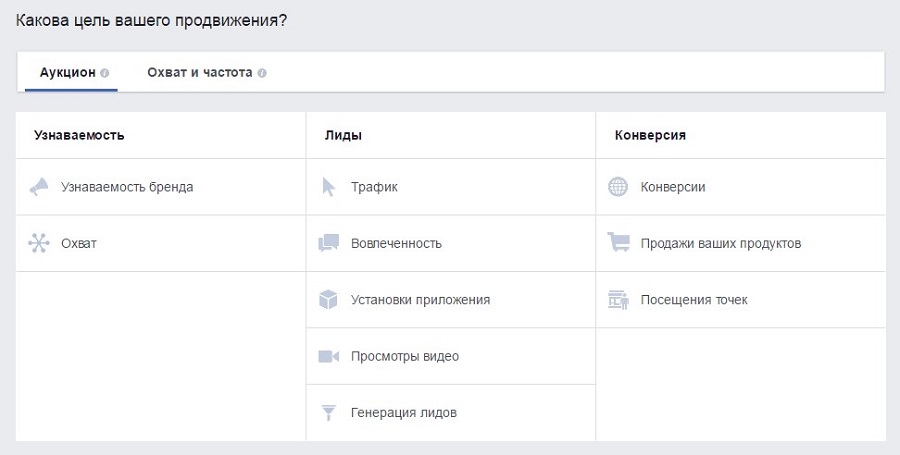Switch to the Аукцион tab

point(67,73)
